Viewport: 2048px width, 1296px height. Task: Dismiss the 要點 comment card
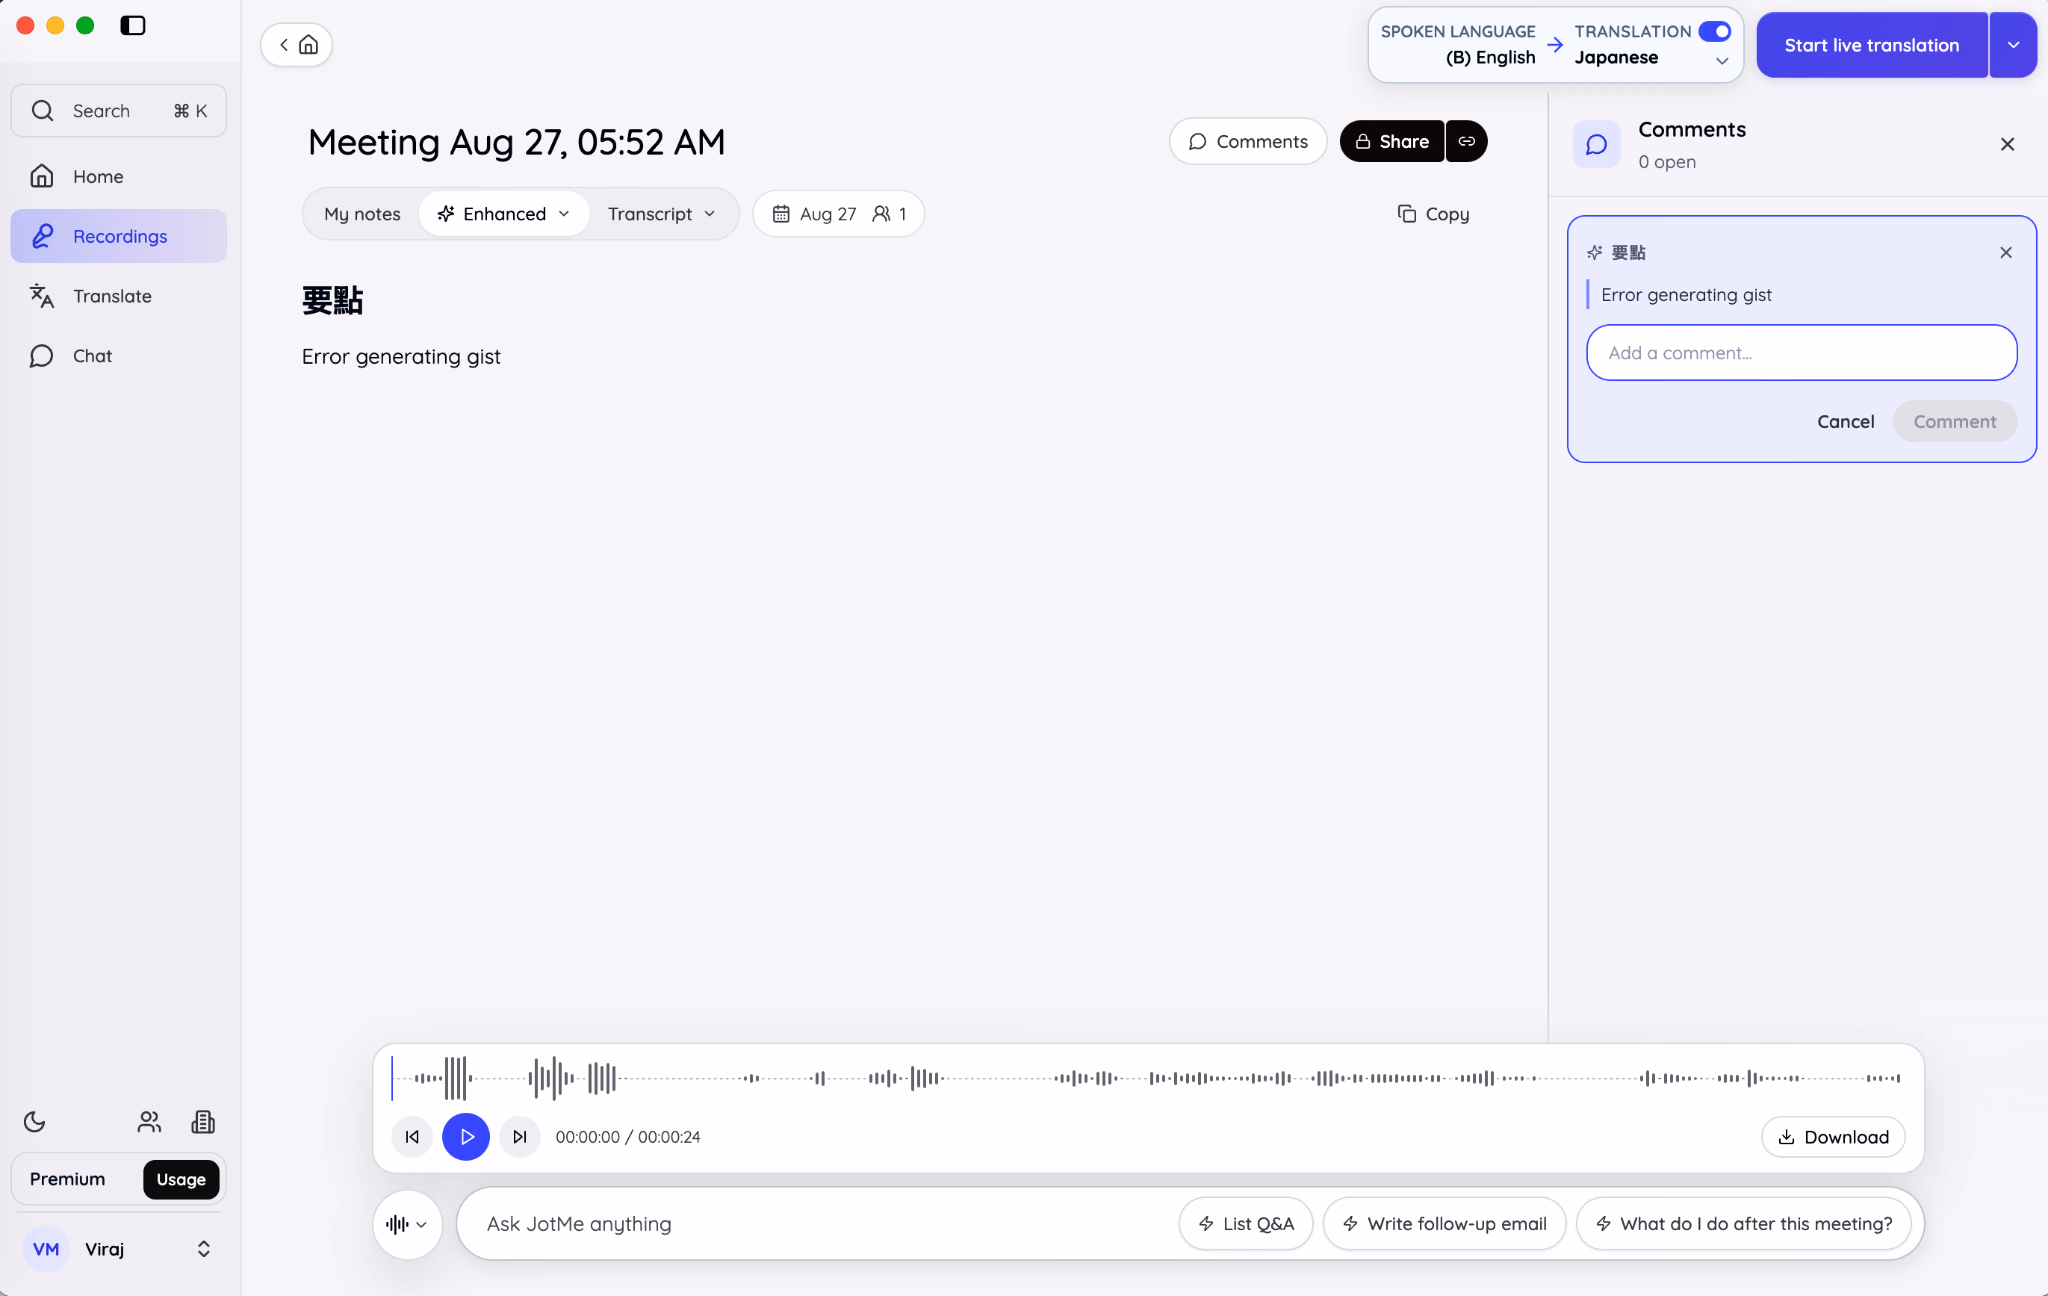2006,252
